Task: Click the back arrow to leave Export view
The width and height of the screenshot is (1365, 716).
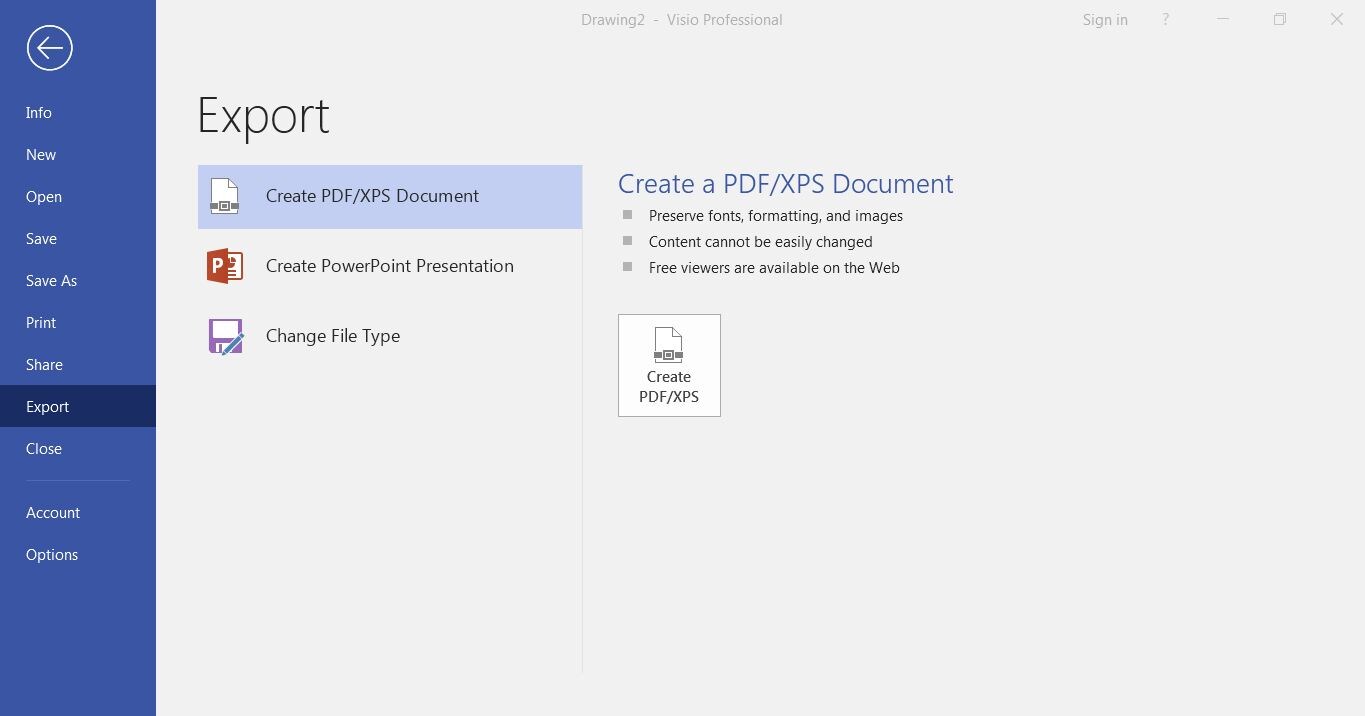Action: click(49, 47)
